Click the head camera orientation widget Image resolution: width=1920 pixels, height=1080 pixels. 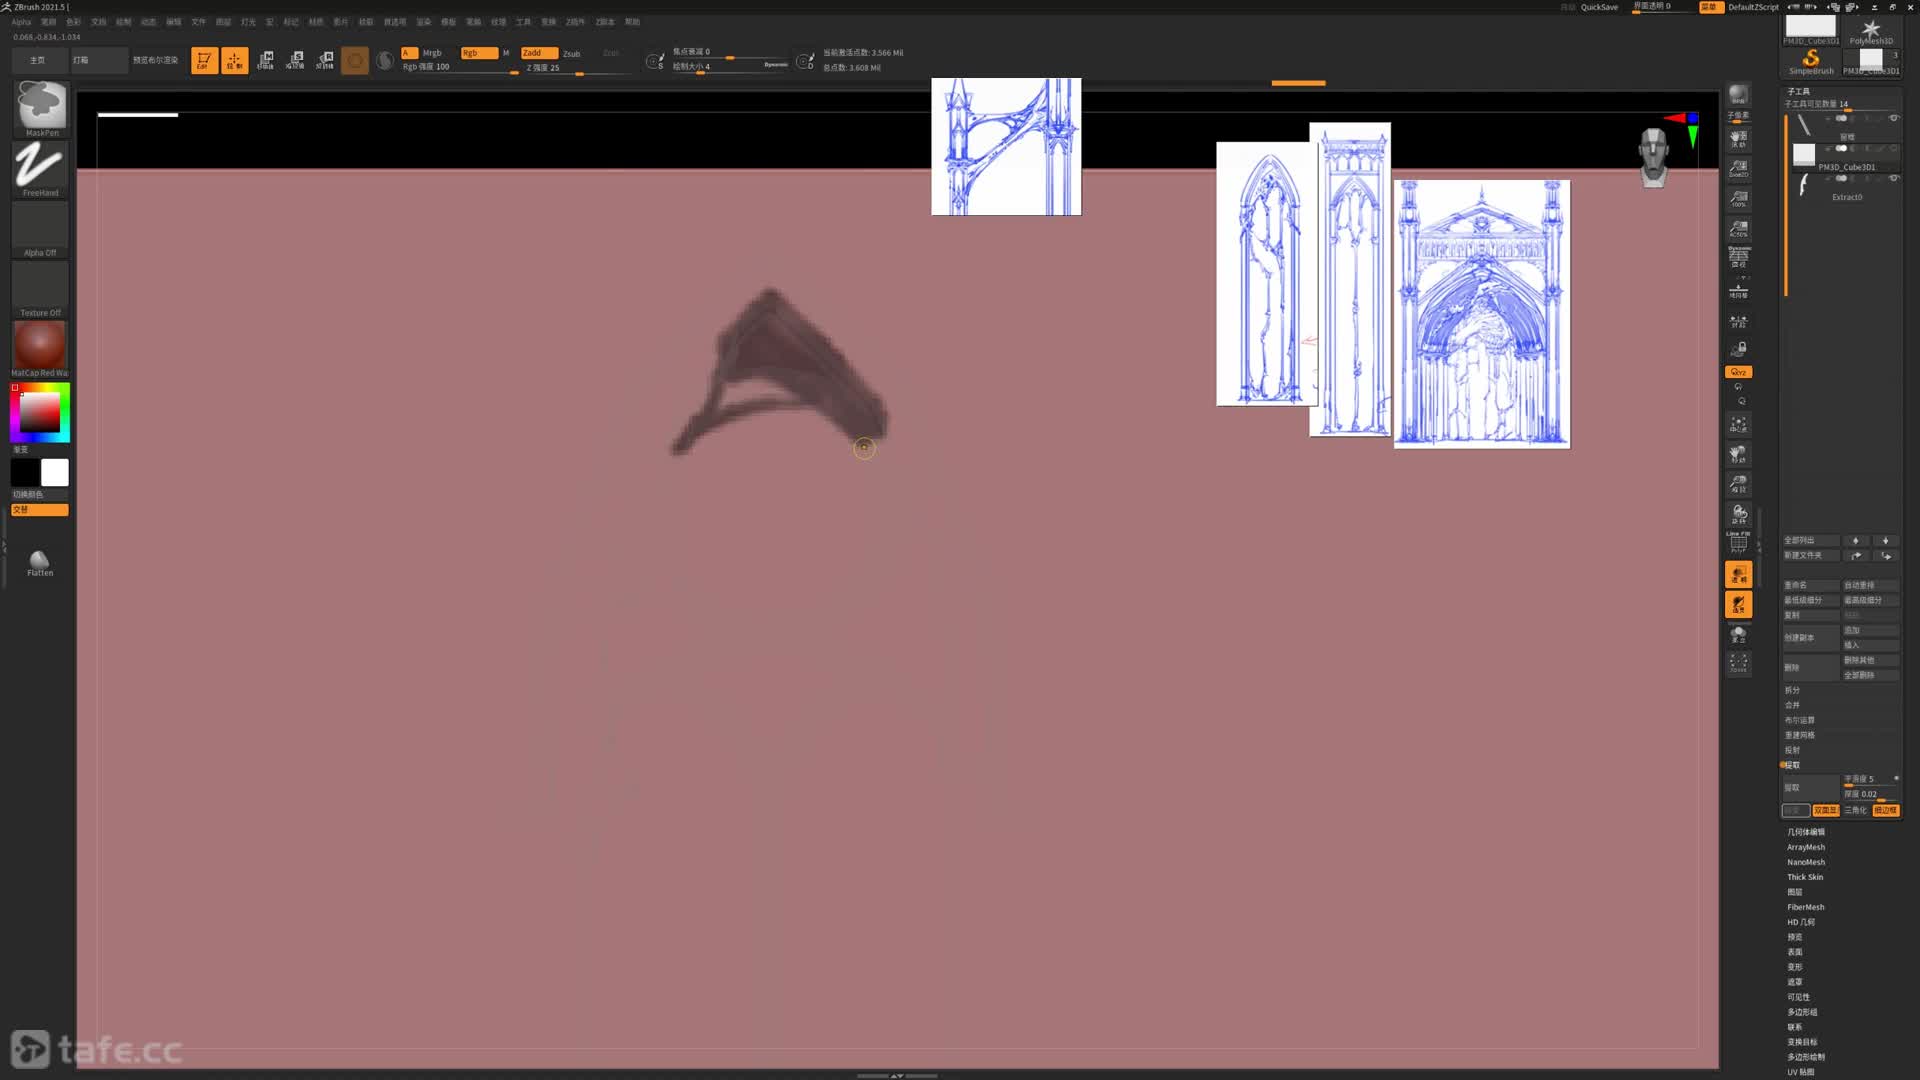(x=1653, y=157)
